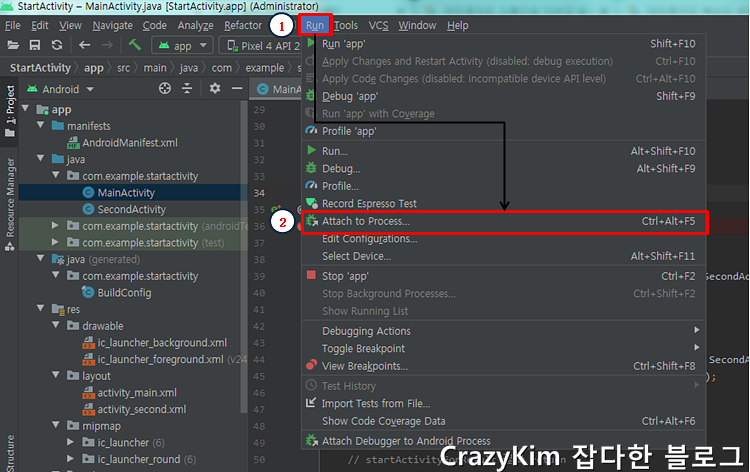Select Show Code Coverage Data

pos(504,421)
